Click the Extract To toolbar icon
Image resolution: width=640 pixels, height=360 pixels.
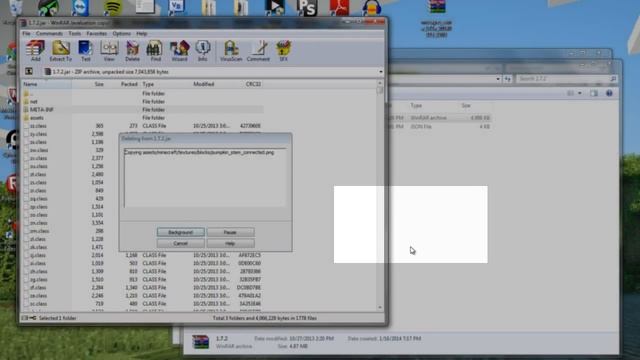click(x=60, y=51)
